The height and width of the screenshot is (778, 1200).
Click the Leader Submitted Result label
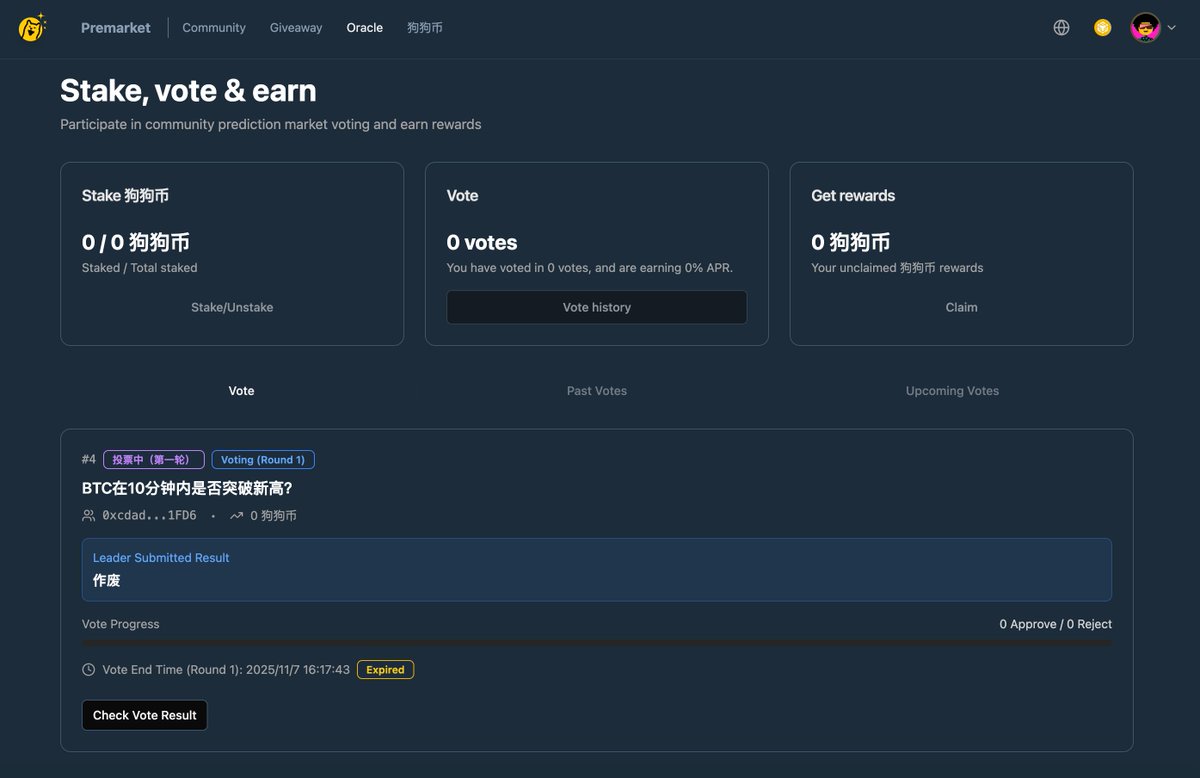tap(161, 558)
